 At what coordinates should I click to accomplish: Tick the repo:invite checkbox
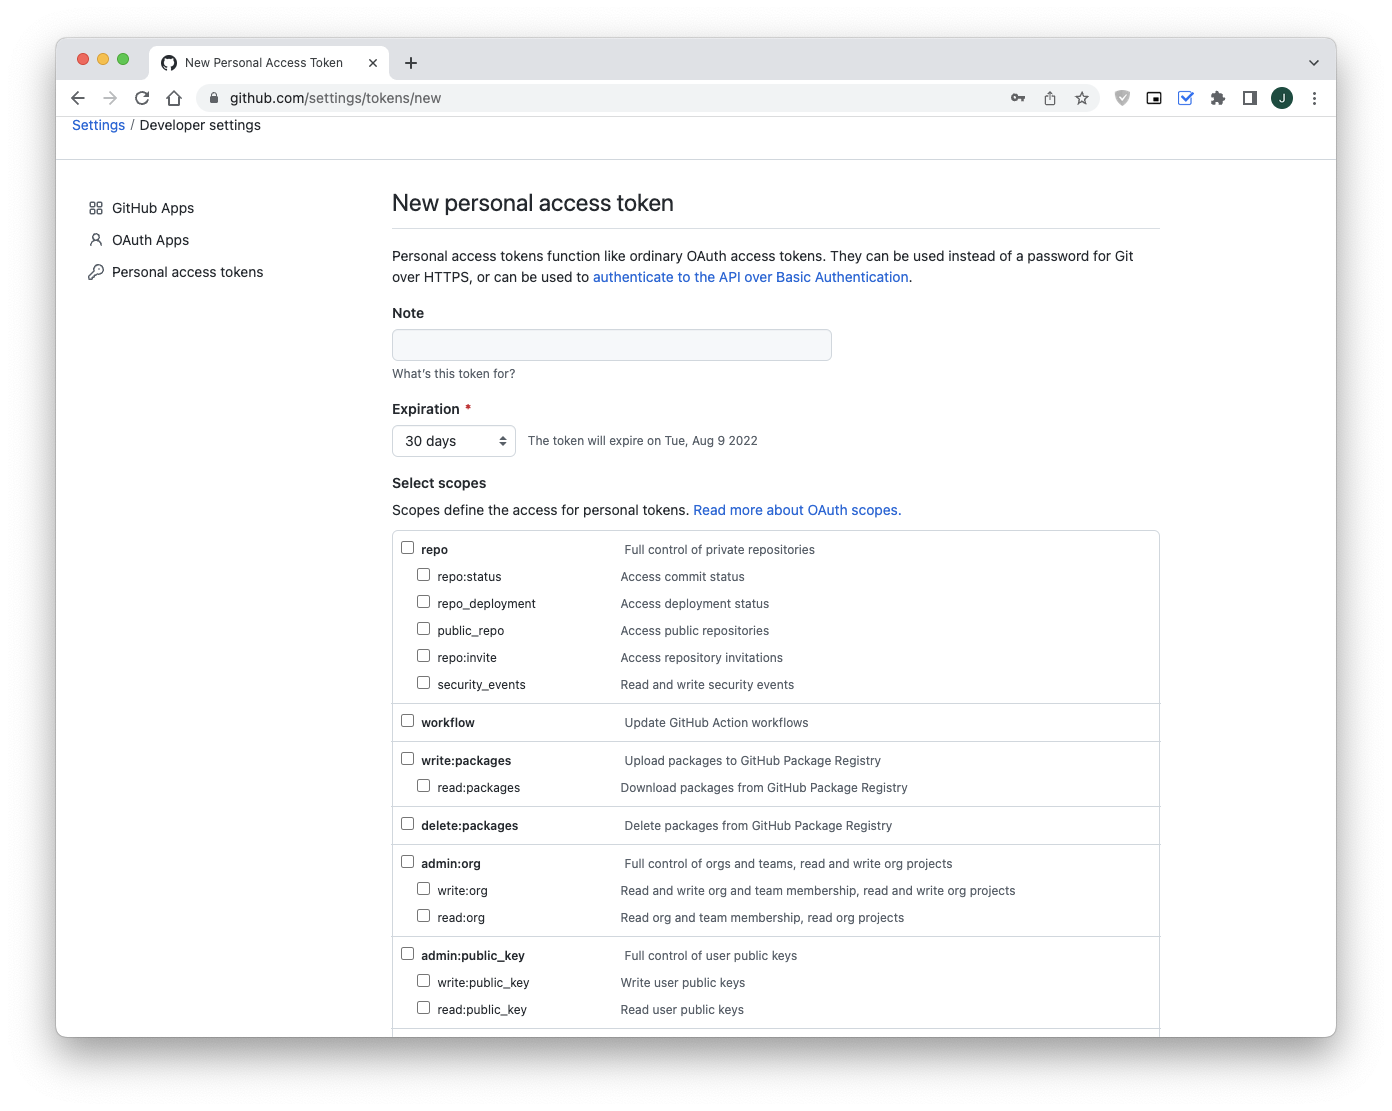pyautogui.click(x=423, y=656)
